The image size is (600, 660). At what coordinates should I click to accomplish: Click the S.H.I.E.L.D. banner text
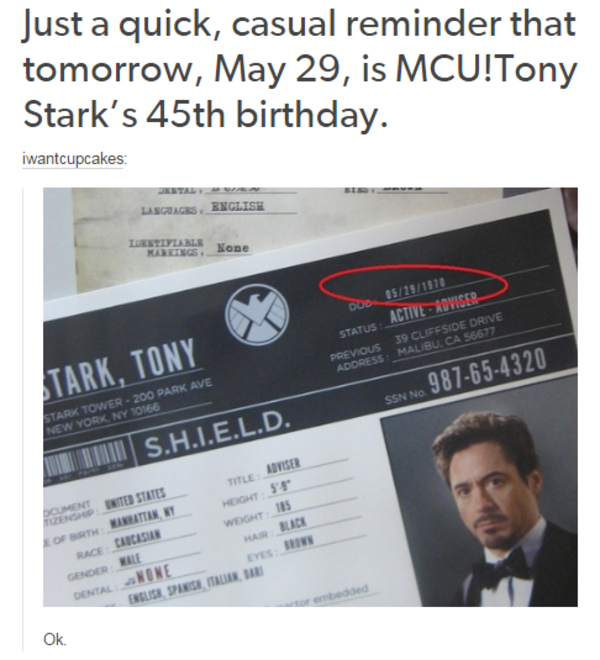pos(218,434)
